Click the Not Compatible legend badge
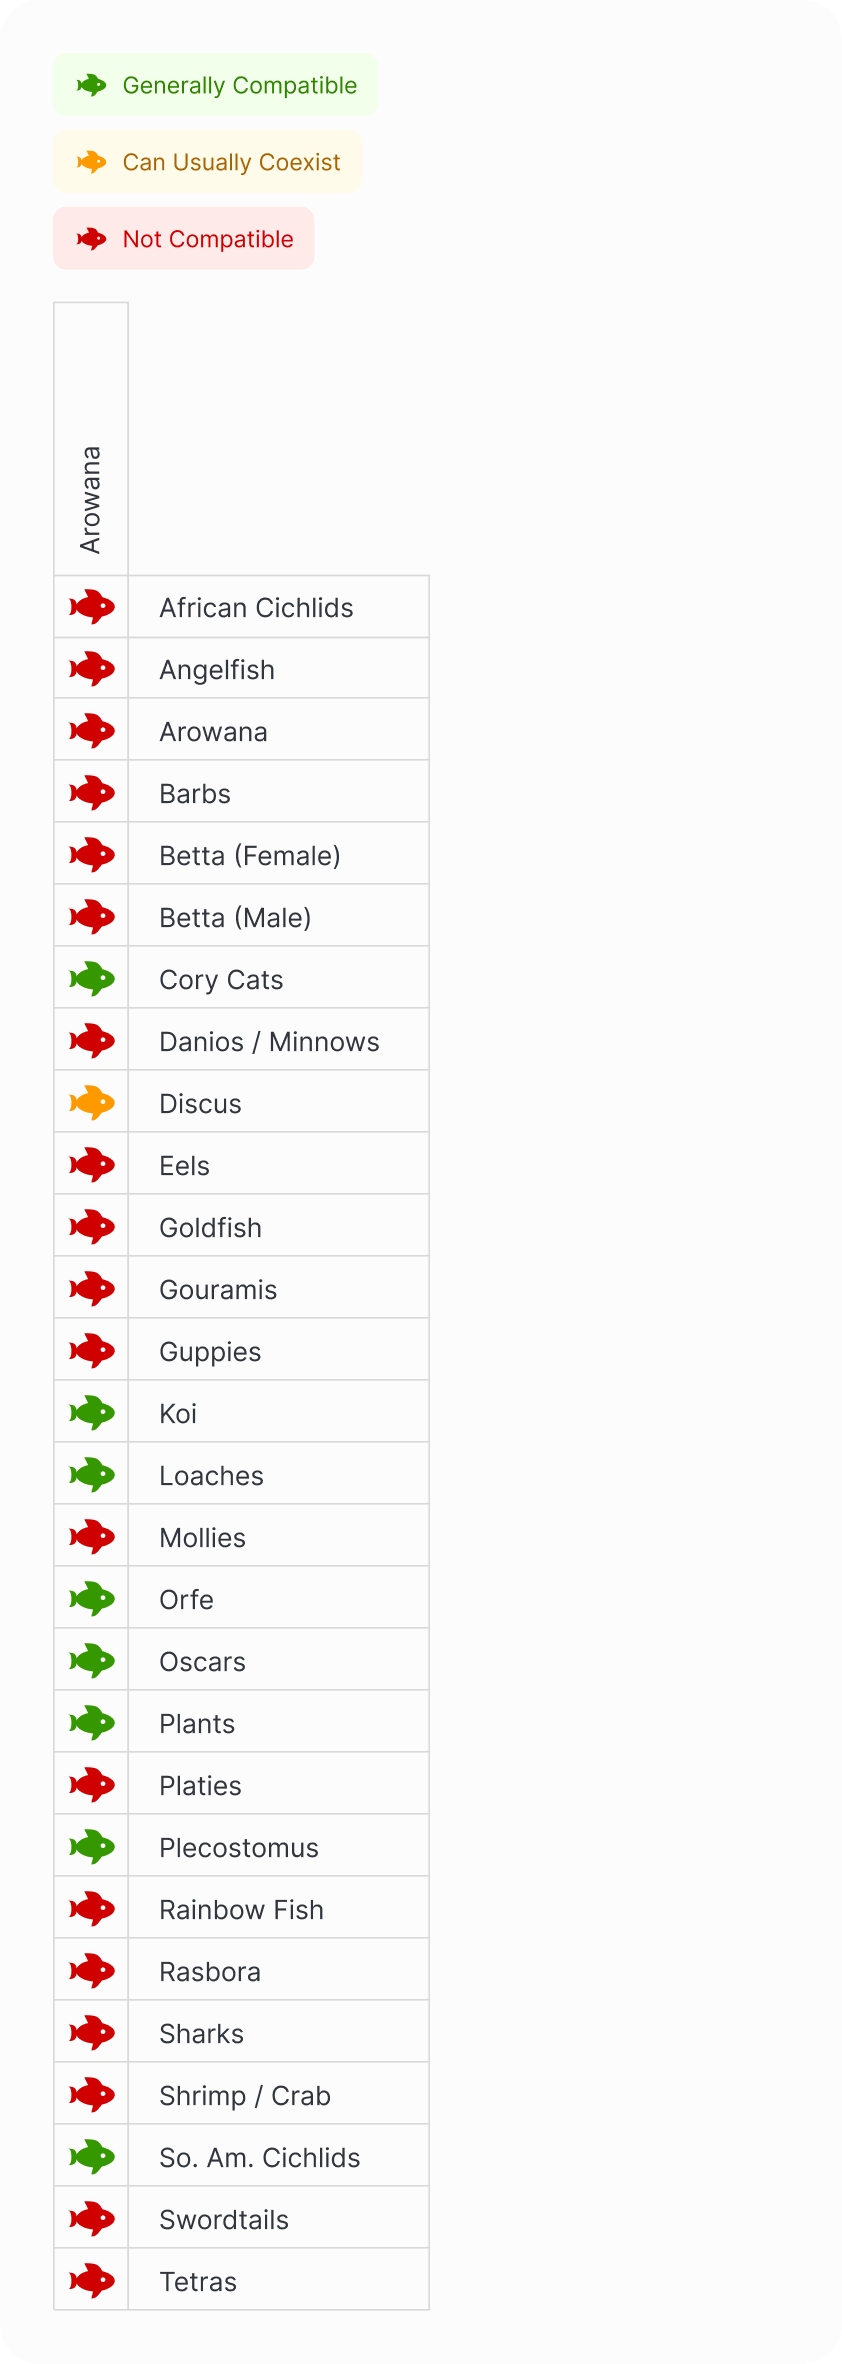The height and width of the screenshot is (2364, 842). click(183, 239)
